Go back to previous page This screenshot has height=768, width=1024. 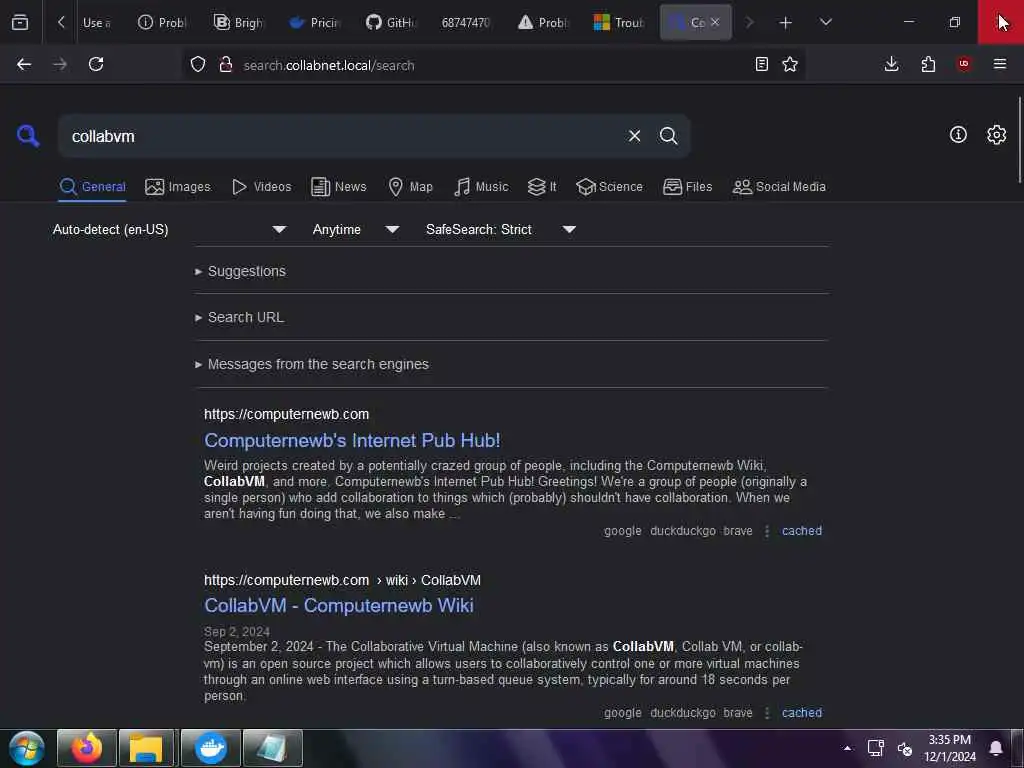24,64
